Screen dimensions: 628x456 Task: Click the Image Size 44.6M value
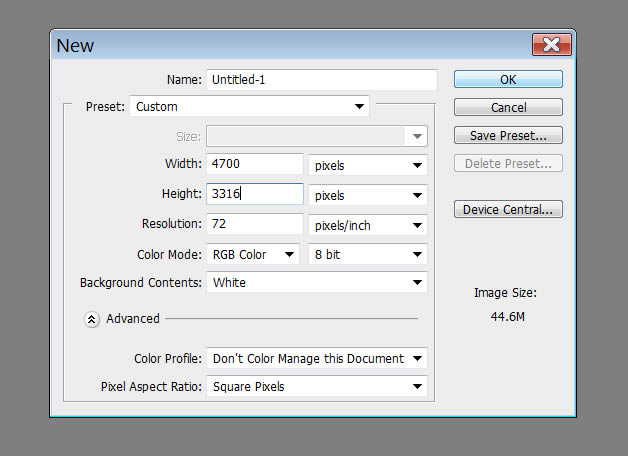(507, 317)
